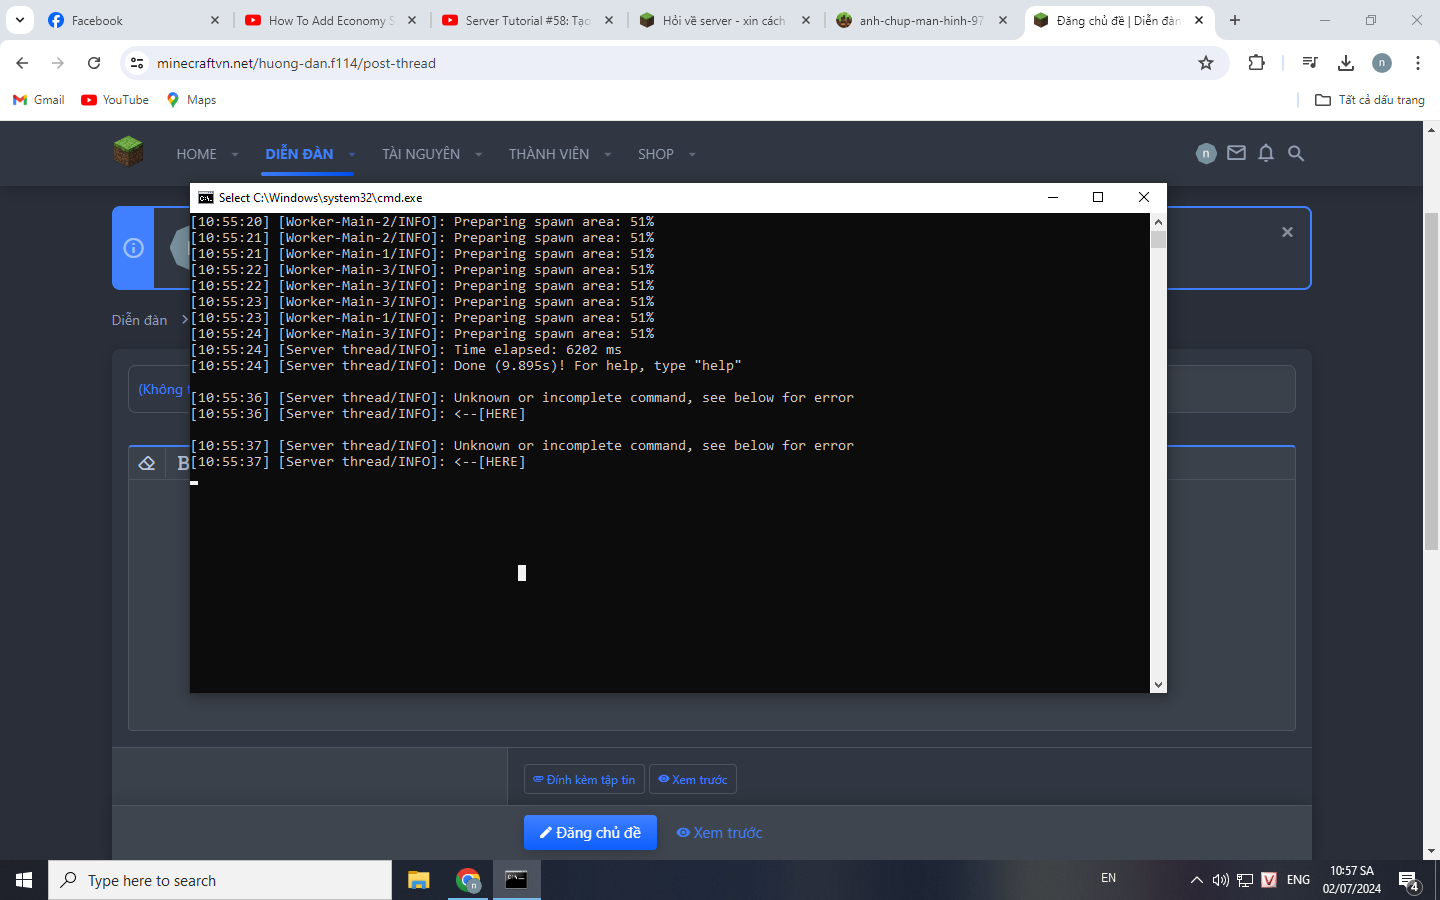Image resolution: width=1440 pixels, height=900 pixels.
Task: Click the Windows taskbar search box
Action: coord(220,880)
